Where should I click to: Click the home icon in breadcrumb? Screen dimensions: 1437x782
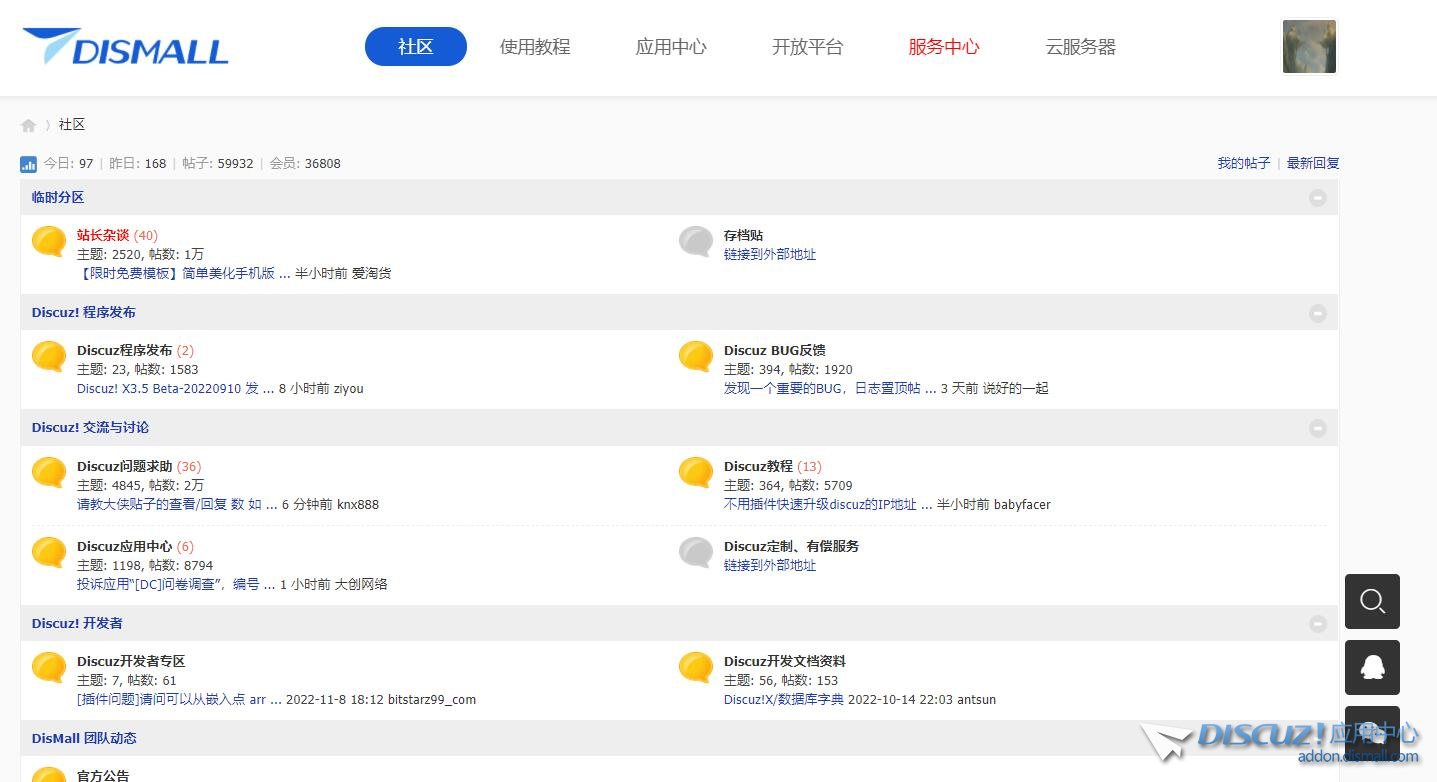pyautogui.click(x=28, y=125)
